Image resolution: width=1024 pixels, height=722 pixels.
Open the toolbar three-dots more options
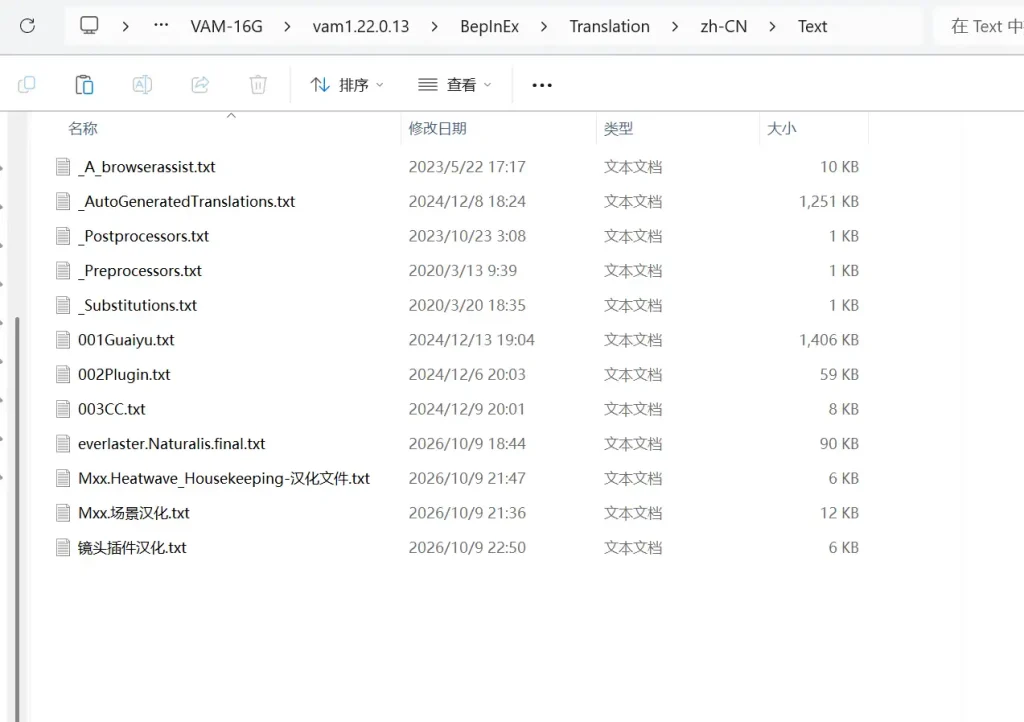[x=542, y=85]
